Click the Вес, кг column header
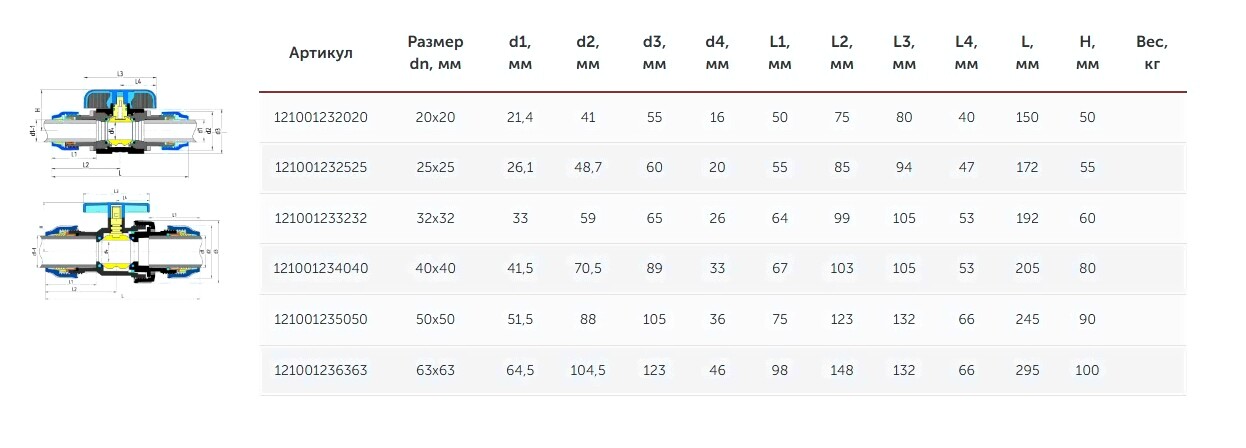1246x448 pixels. [1151, 53]
